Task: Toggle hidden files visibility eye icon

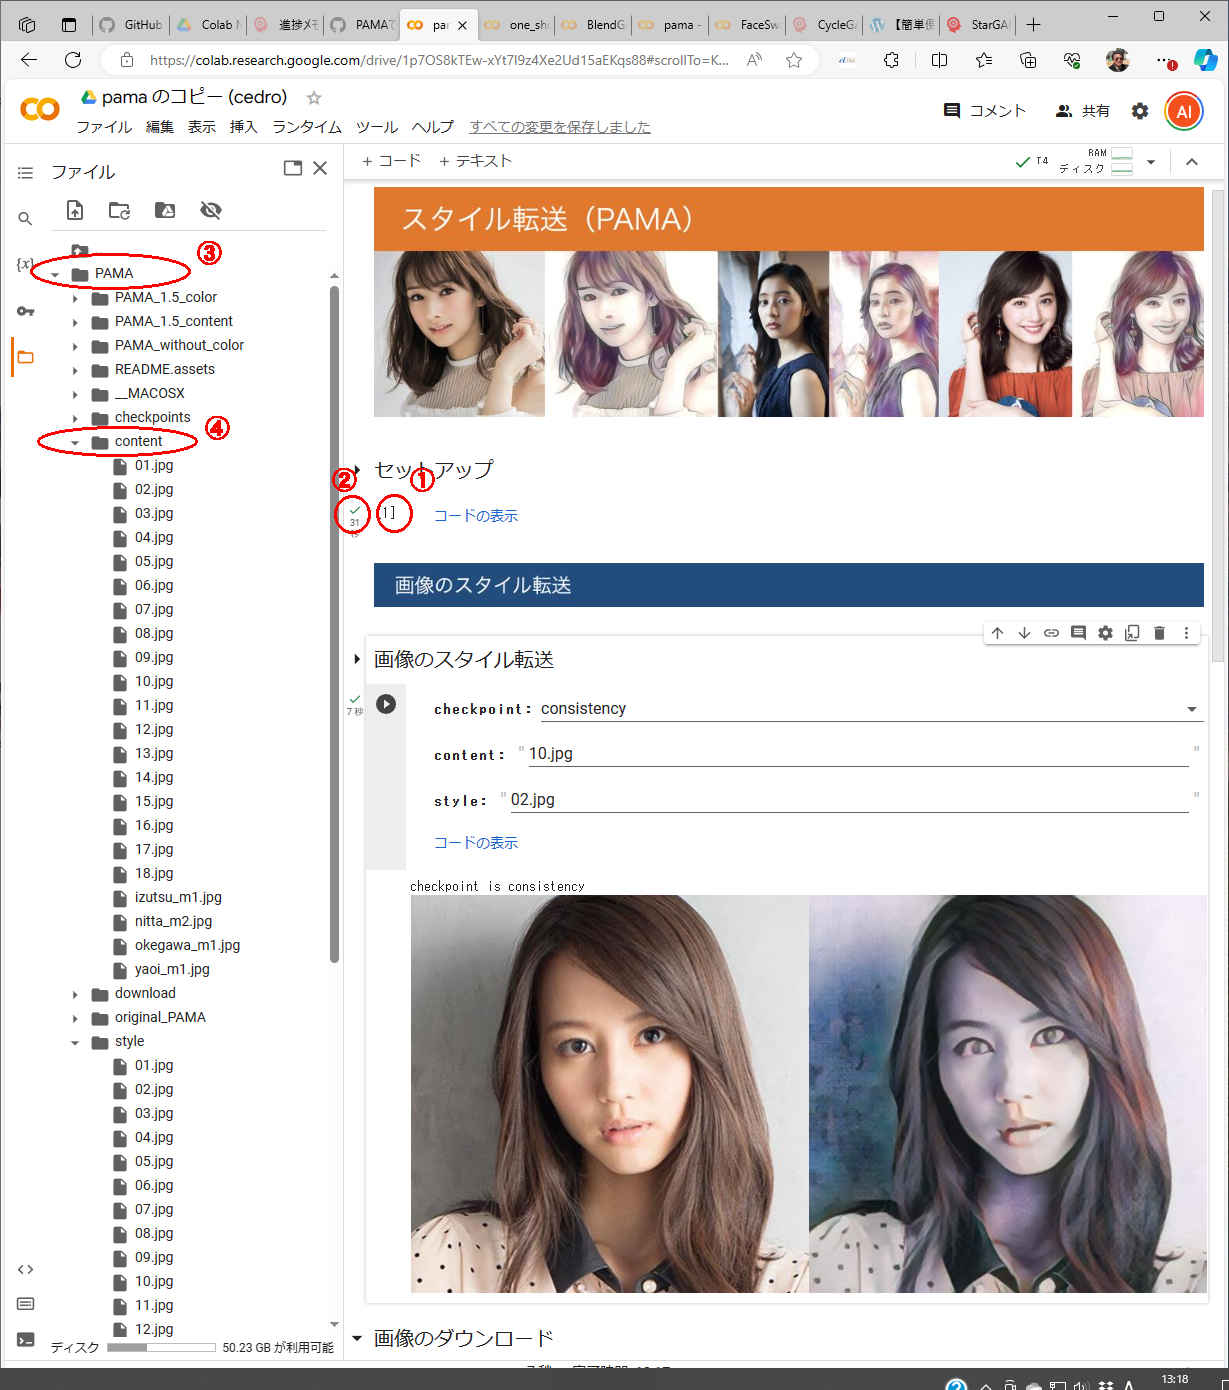Action: pyautogui.click(x=210, y=210)
